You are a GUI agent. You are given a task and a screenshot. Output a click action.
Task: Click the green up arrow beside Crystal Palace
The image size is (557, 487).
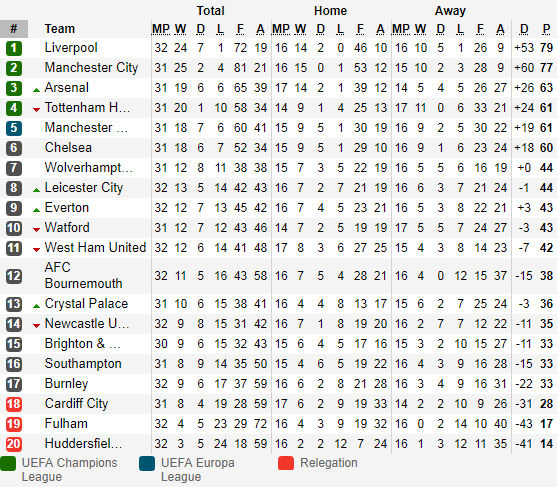[x=36, y=306]
